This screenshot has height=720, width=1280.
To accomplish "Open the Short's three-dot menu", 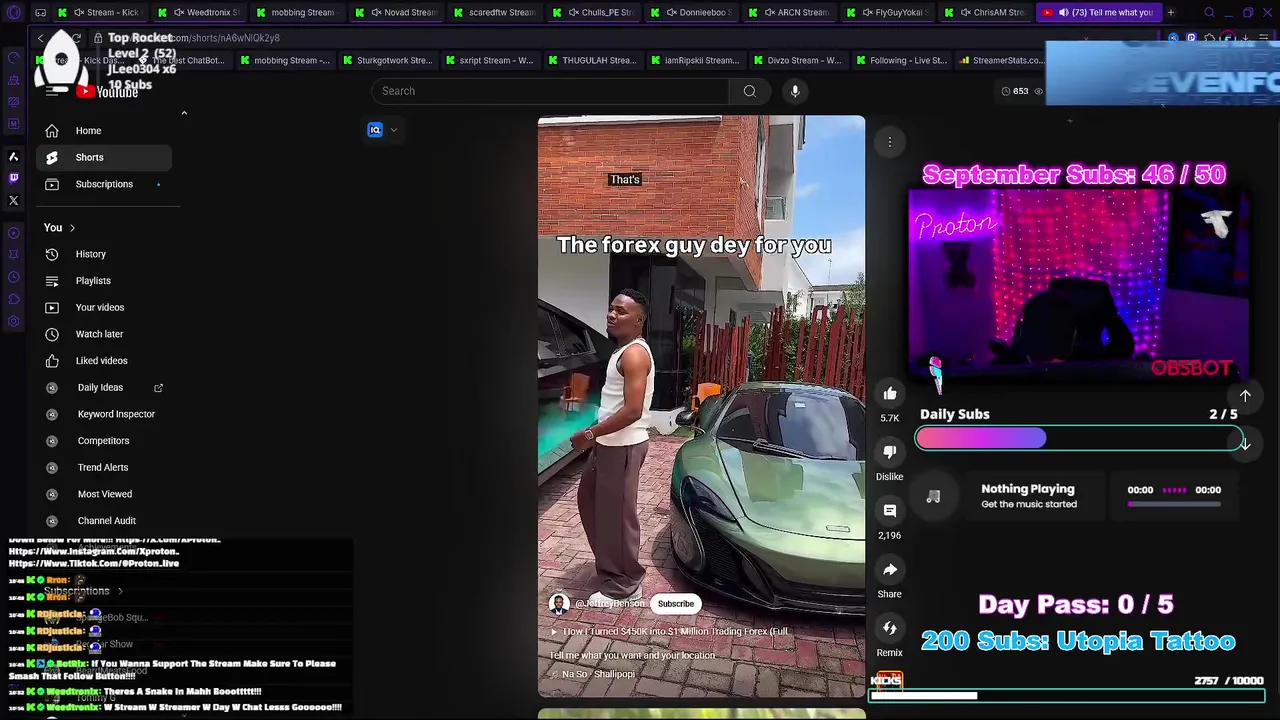I will point(889,142).
